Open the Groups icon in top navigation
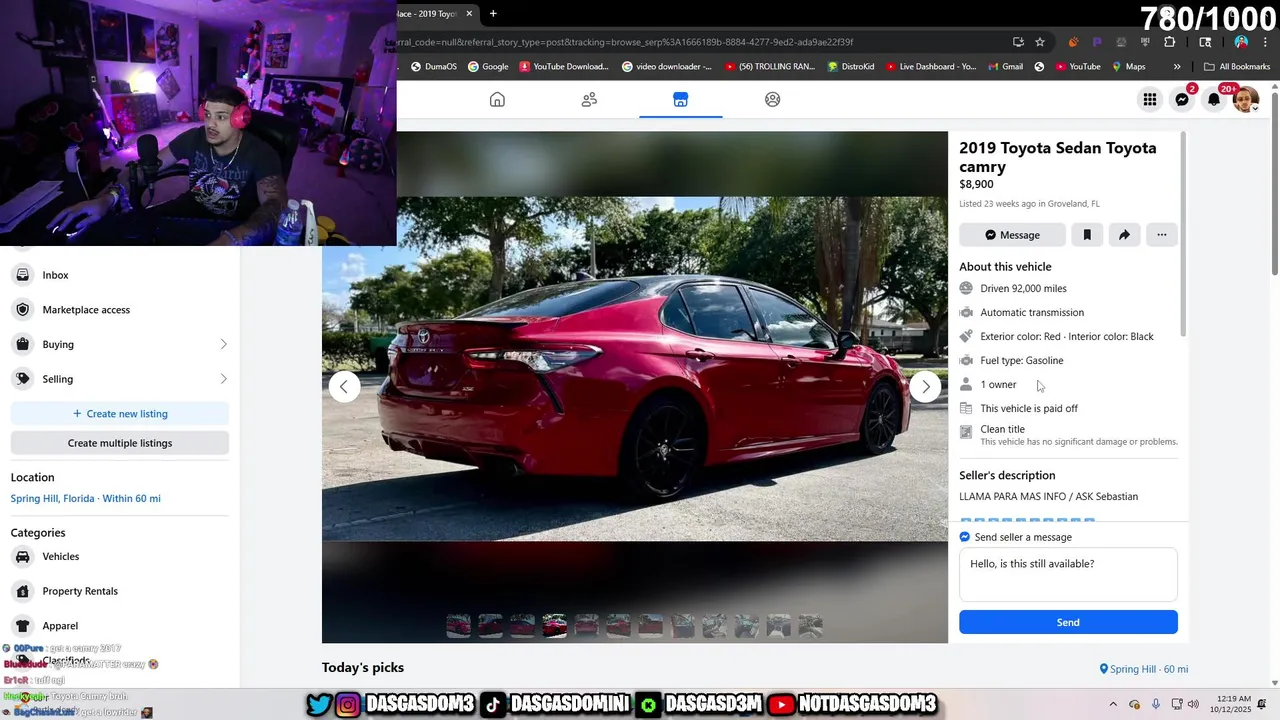The height and width of the screenshot is (720, 1280). click(x=772, y=99)
